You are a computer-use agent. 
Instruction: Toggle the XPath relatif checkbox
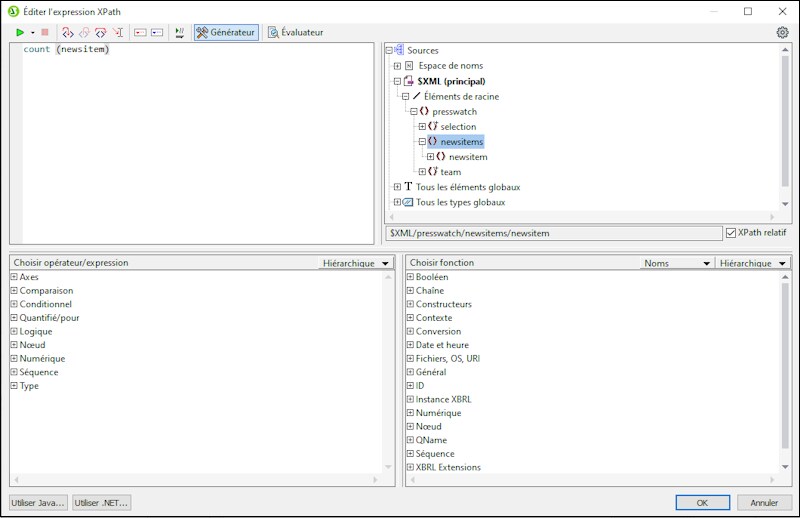pos(731,233)
